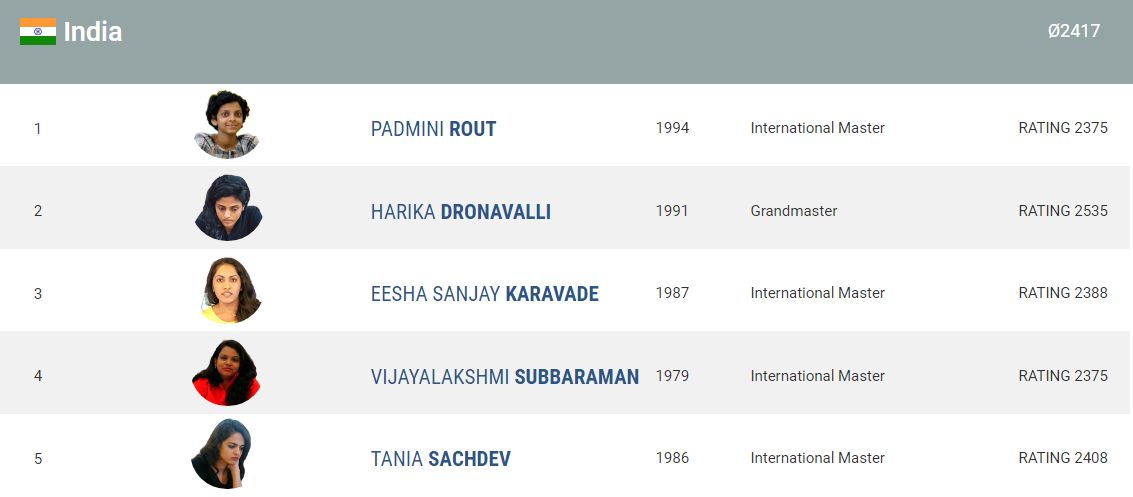Click Padmini Rout's player photo

[227, 125]
